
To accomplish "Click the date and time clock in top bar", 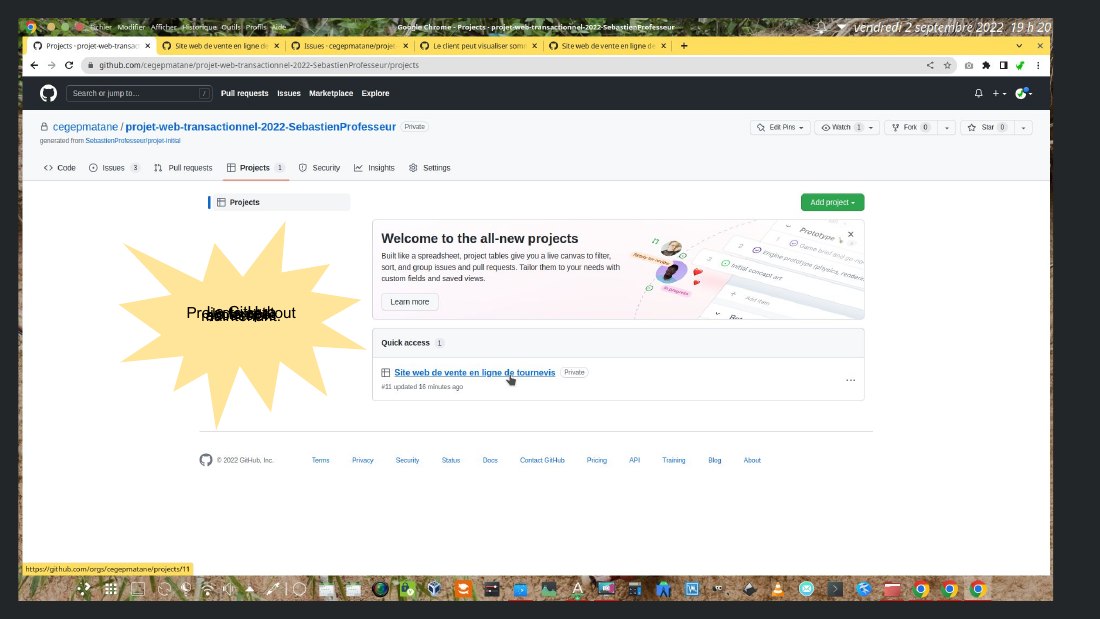I will pyautogui.click(x=952, y=27).
